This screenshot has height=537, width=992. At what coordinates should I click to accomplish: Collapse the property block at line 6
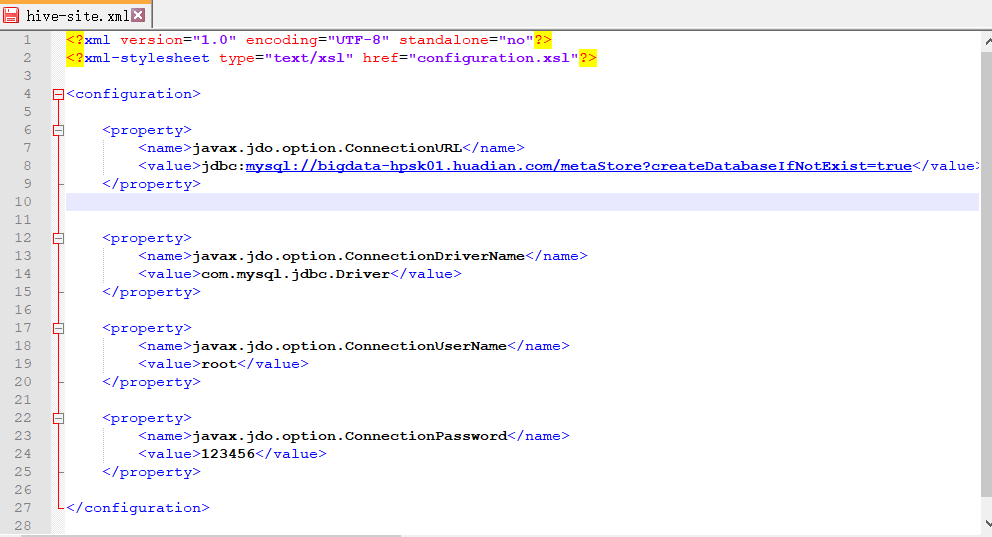pyautogui.click(x=58, y=130)
